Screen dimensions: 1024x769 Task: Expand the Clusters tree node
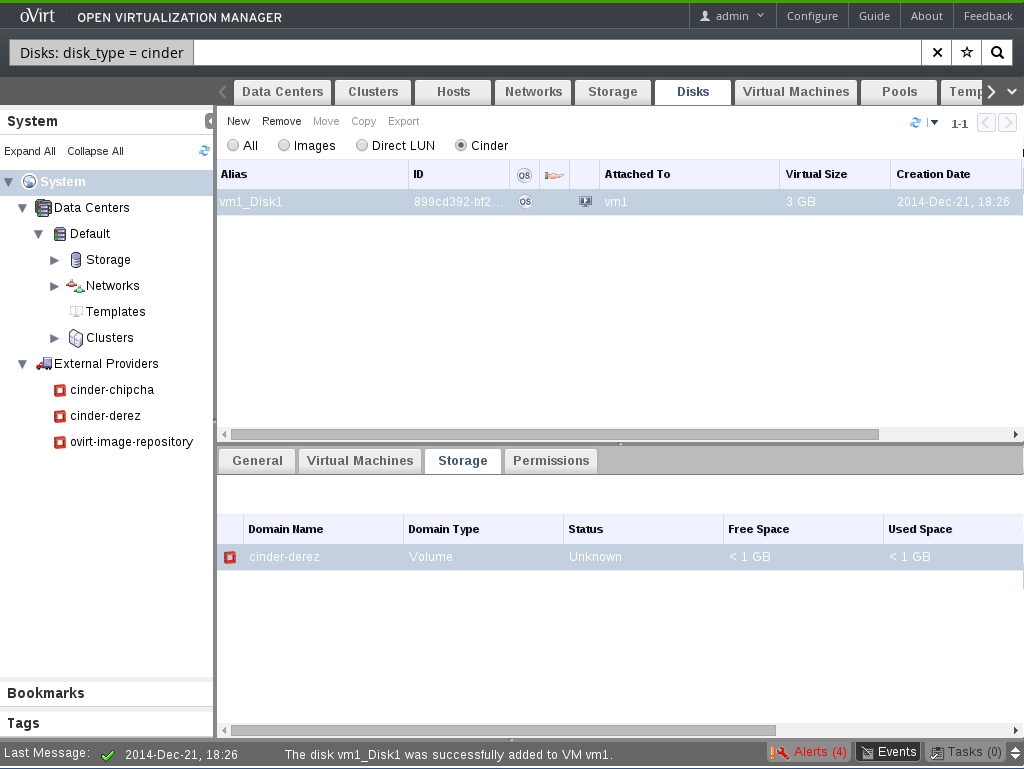[x=55, y=338]
